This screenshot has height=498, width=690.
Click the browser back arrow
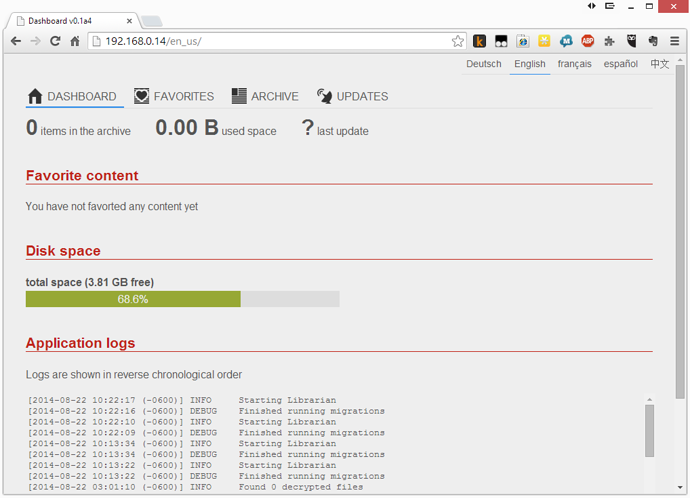point(16,41)
